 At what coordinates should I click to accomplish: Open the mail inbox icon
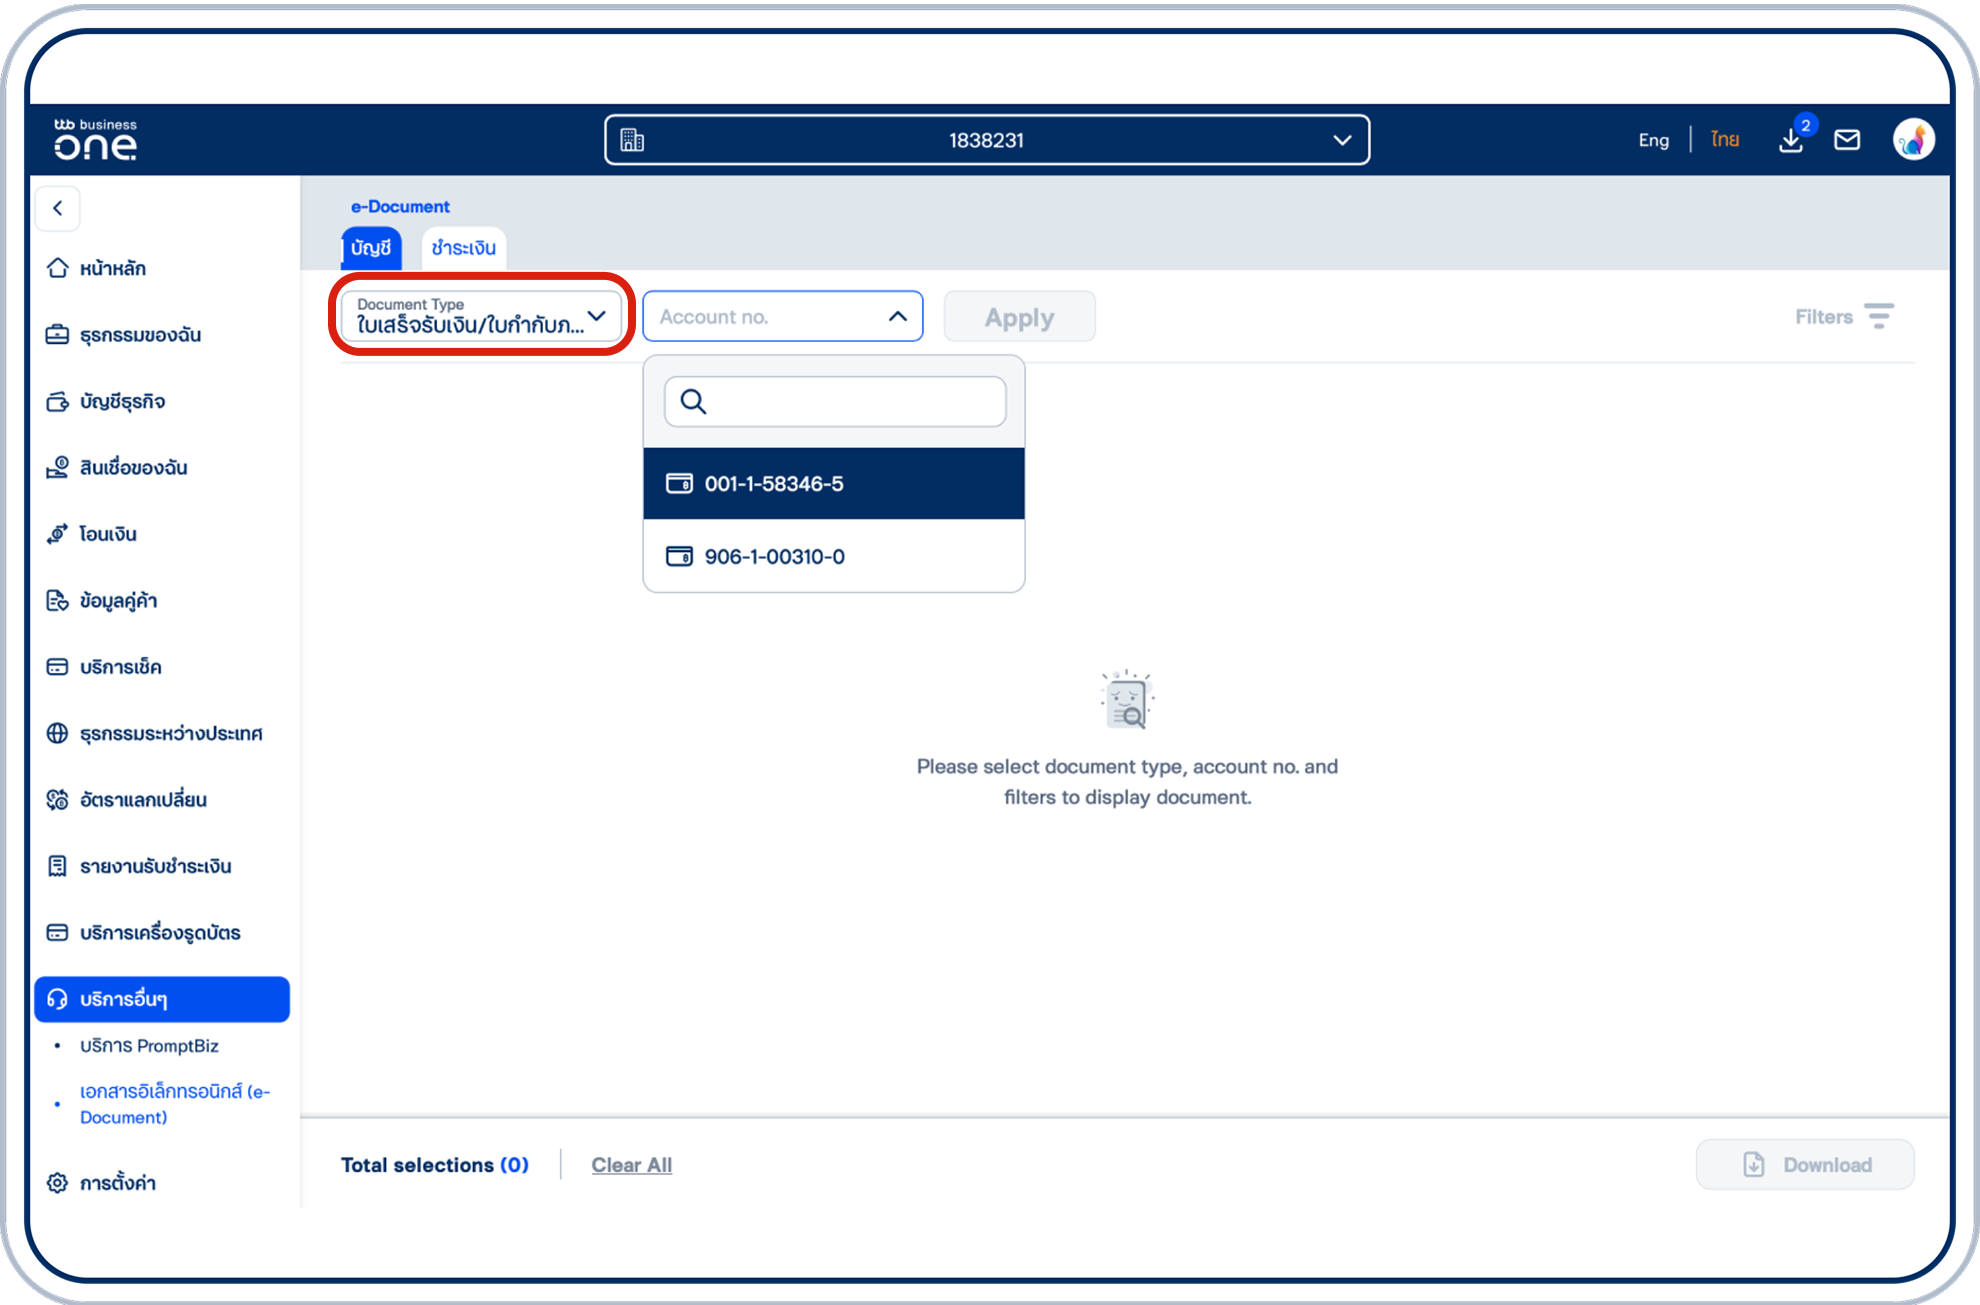1847,140
